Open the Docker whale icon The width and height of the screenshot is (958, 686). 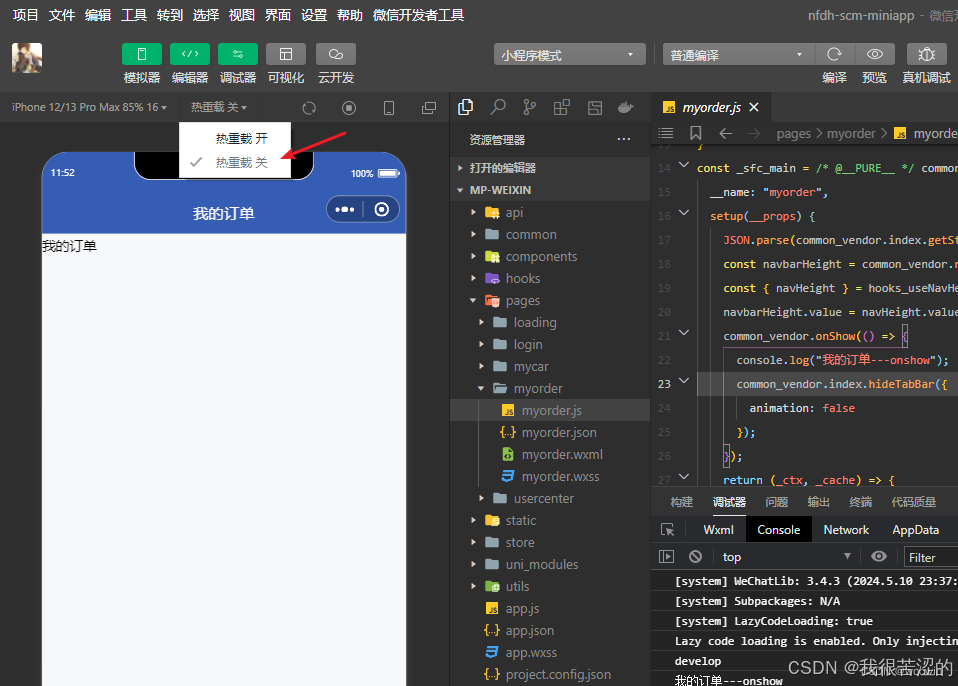pos(626,108)
